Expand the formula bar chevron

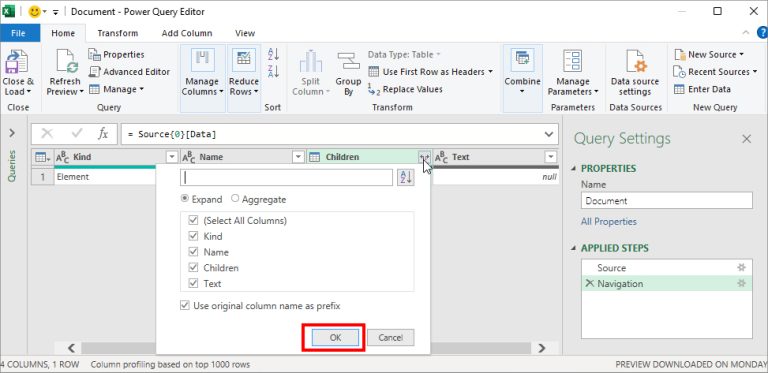click(x=549, y=134)
